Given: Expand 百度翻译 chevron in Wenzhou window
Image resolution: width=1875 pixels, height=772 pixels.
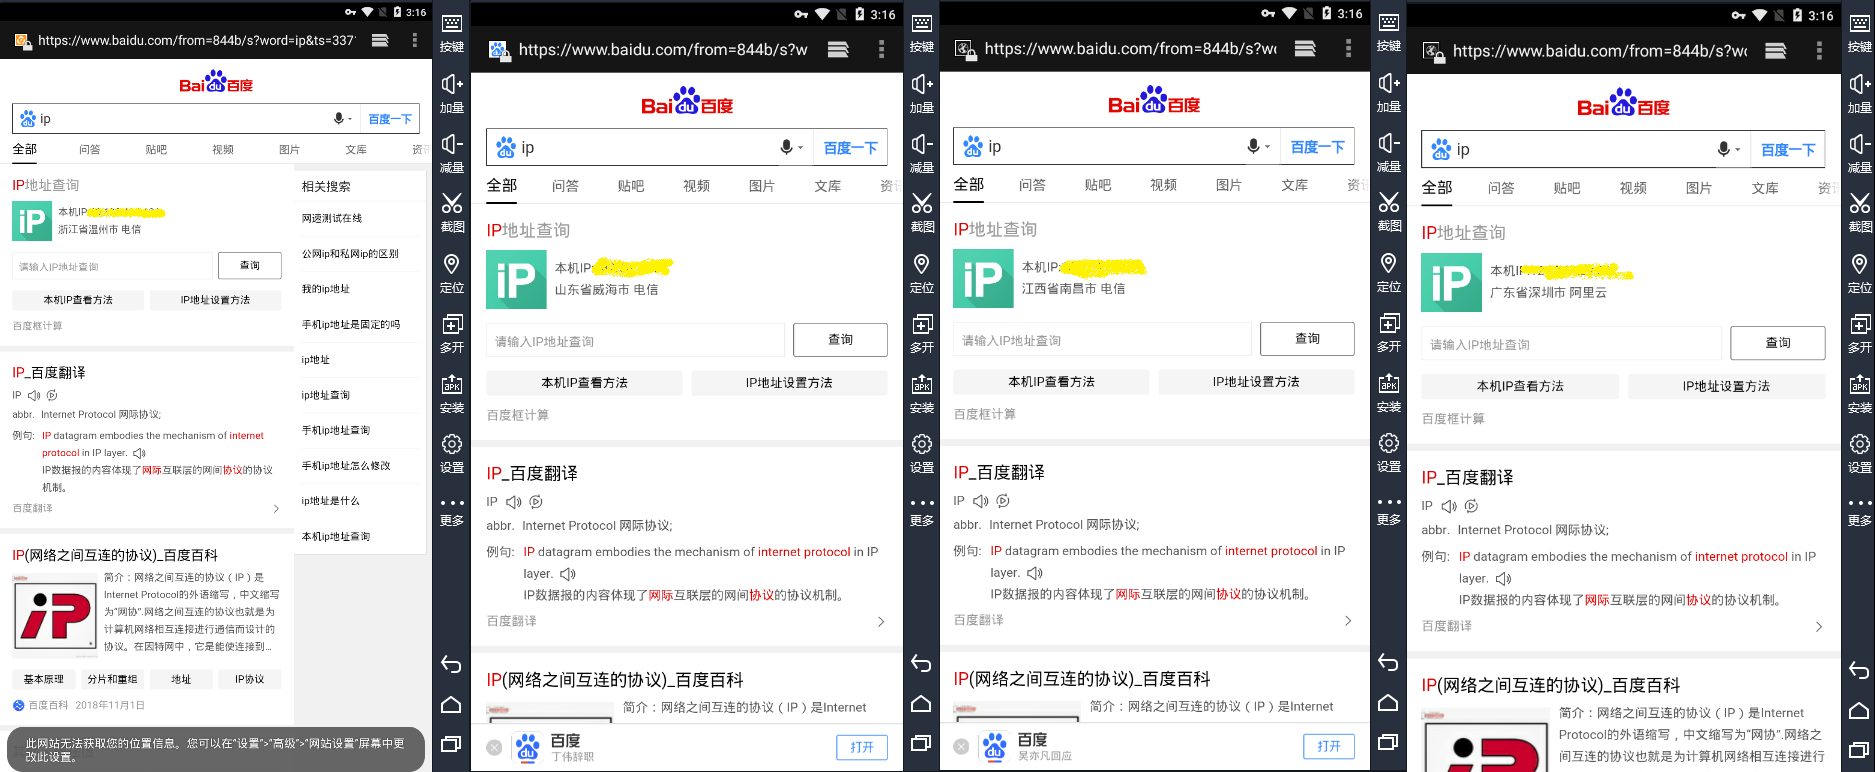Looking at the screenshot, I should point(277,509).
